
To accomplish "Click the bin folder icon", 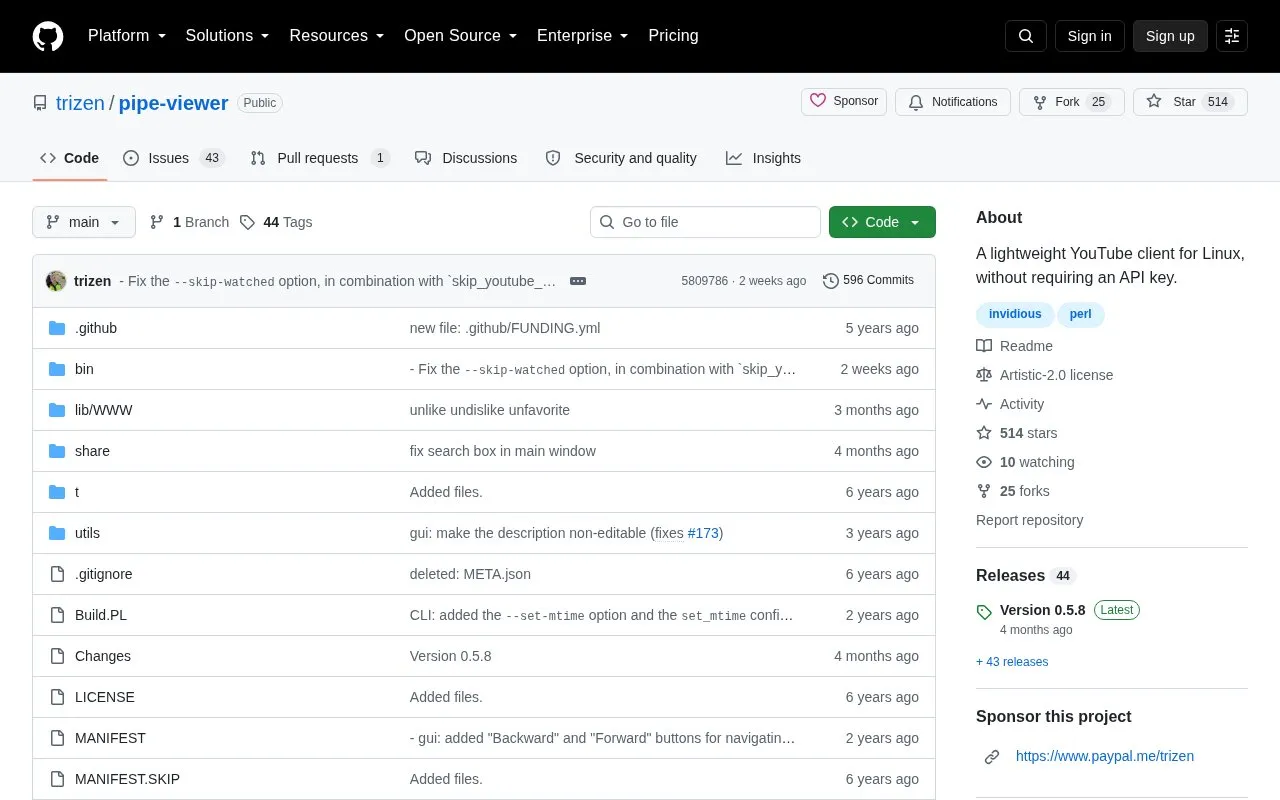I will (x=57, y=369).
